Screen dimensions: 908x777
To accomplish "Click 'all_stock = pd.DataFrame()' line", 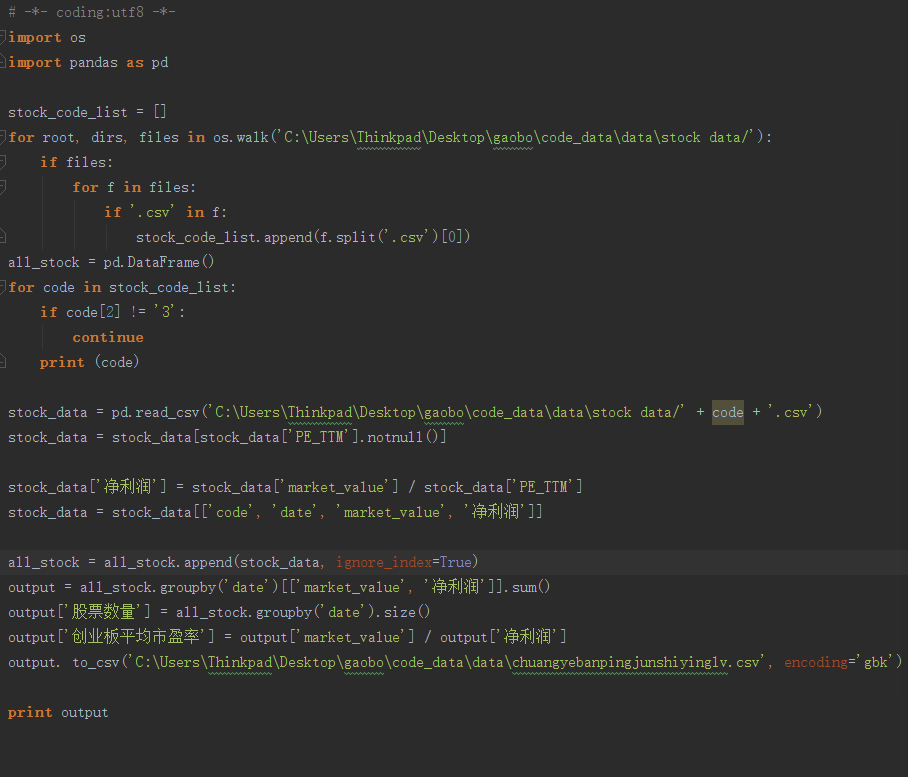I will tap(111, 262).
